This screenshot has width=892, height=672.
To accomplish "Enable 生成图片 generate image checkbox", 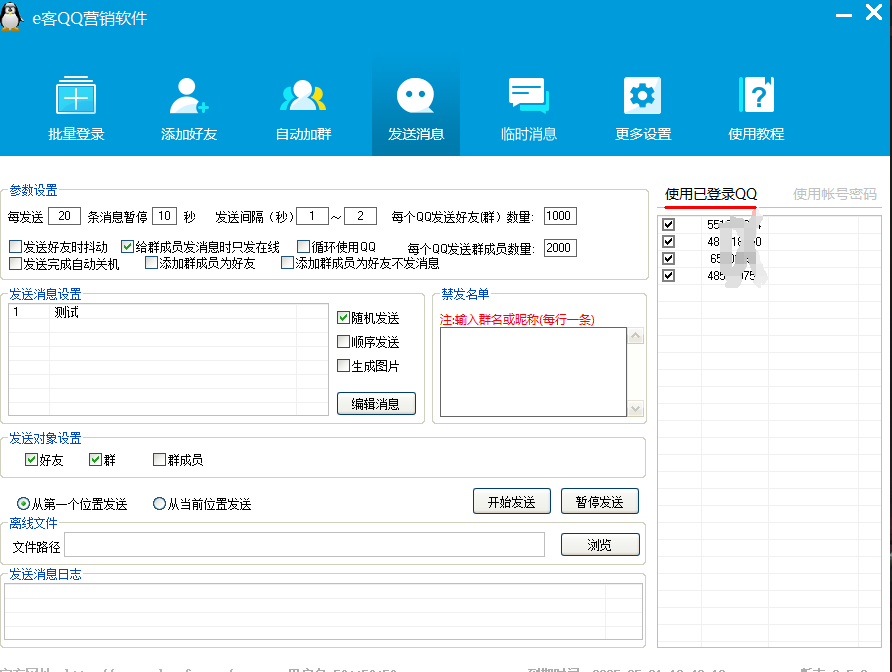I will tap(343, 365).
